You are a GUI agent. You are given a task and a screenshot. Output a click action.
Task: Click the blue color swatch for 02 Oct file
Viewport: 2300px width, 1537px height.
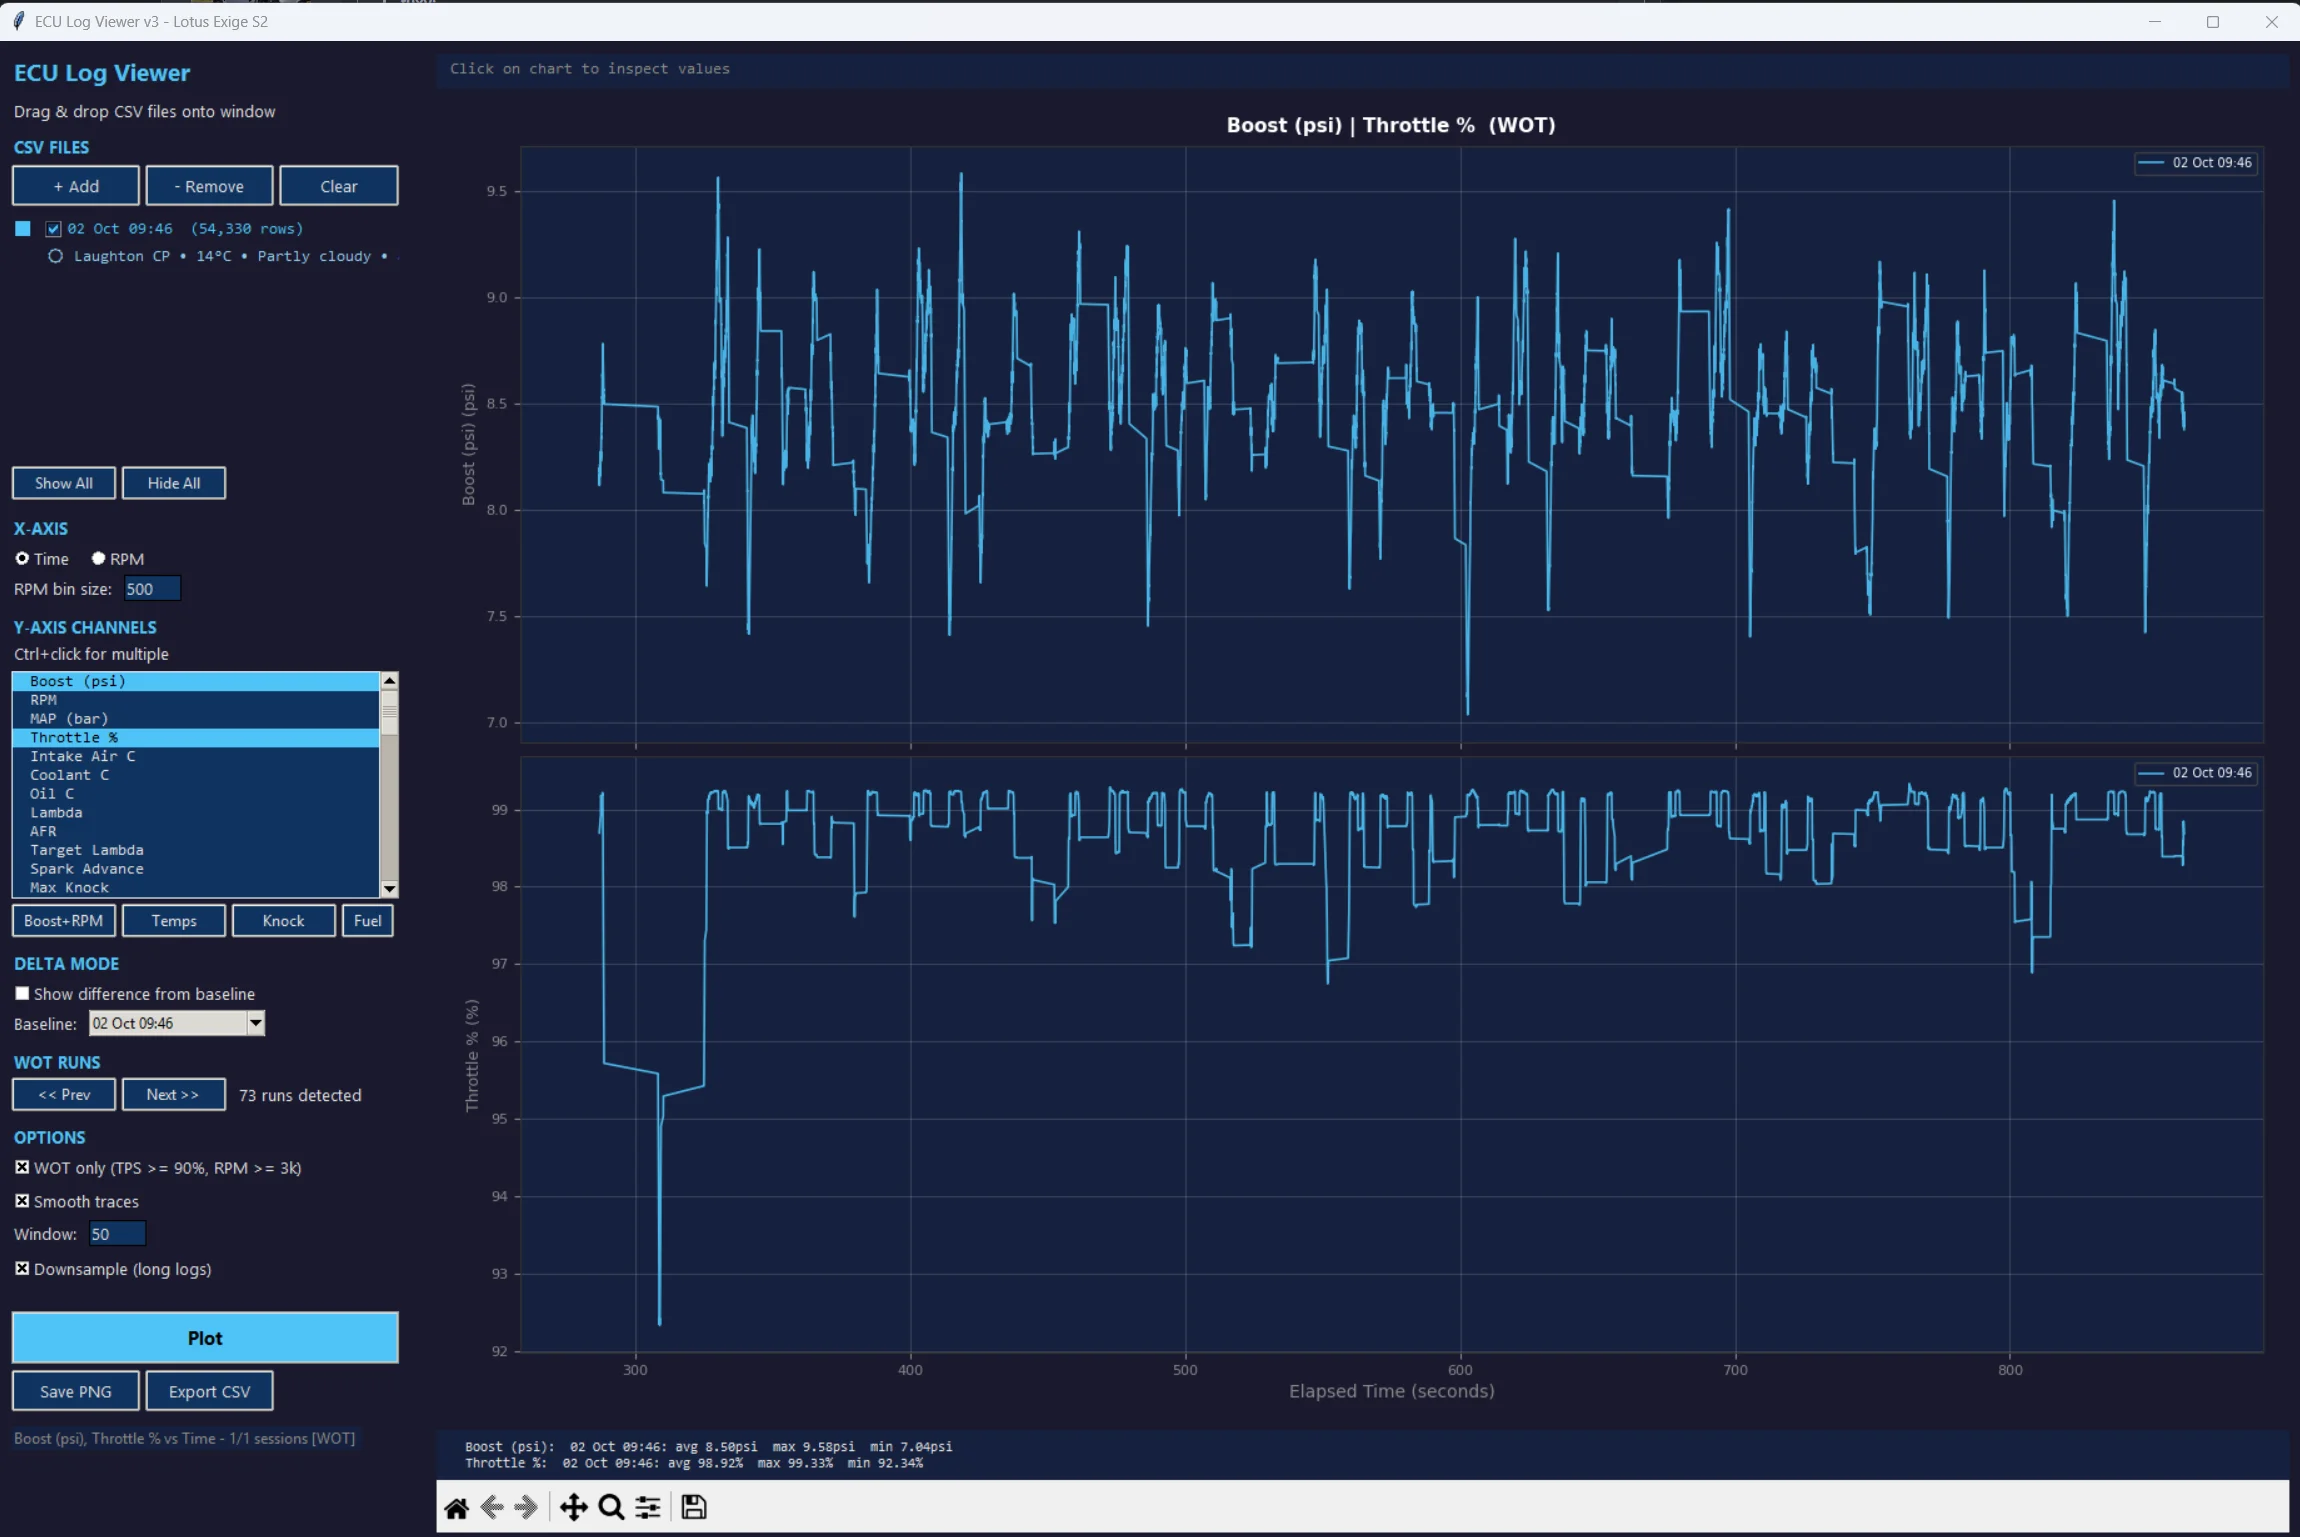[x=23, y=229]
